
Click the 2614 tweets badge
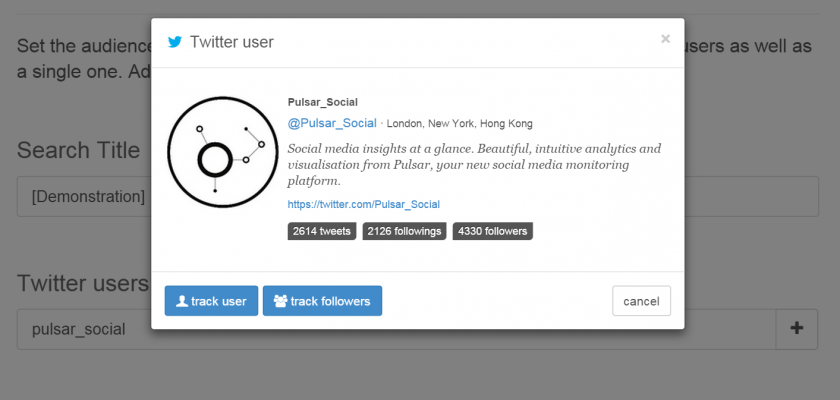tap(321, 231)
